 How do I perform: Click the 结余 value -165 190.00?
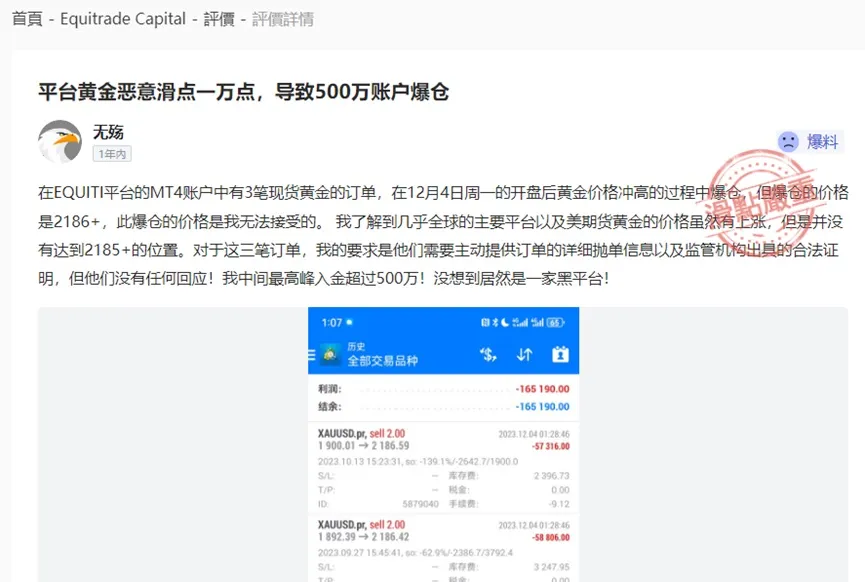[542, 407]
